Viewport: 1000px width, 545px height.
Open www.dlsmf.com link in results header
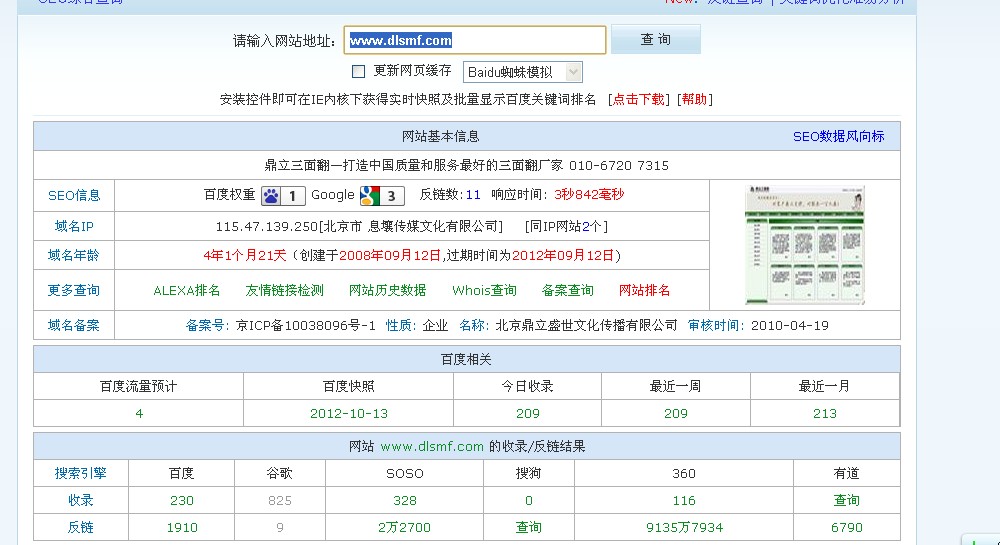[432, 447]
